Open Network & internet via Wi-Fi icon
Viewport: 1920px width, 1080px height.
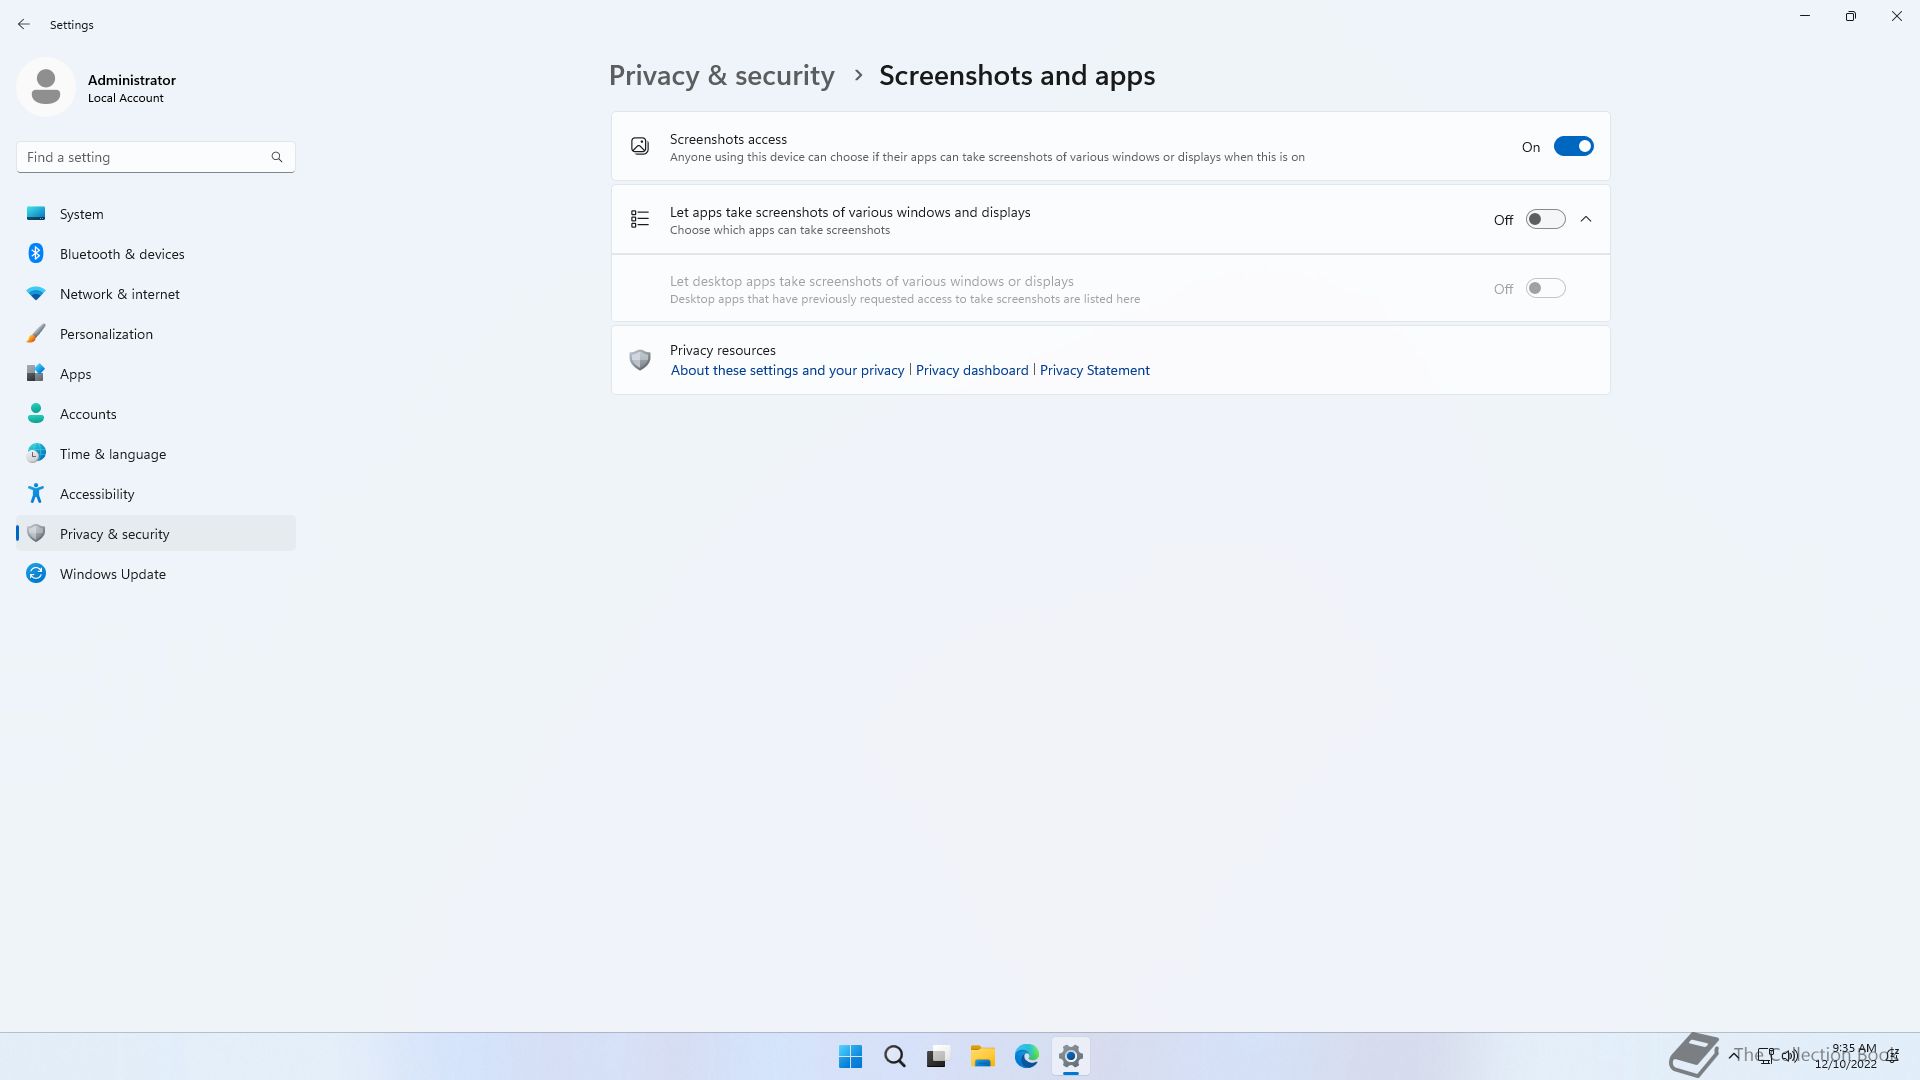(36, 294)
